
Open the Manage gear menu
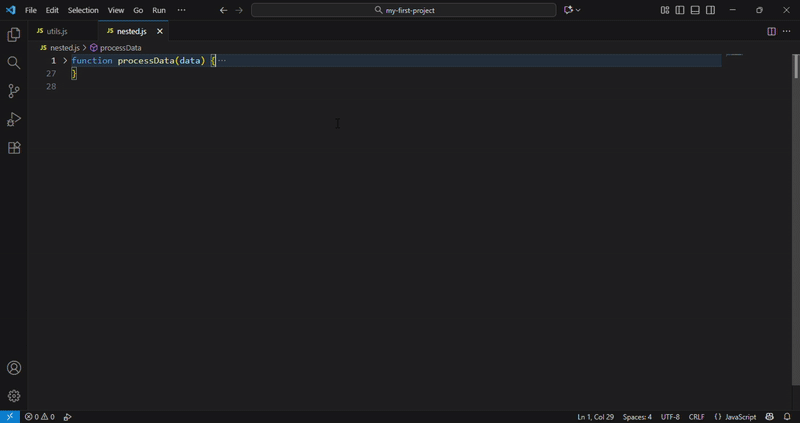tap(14, 396)
